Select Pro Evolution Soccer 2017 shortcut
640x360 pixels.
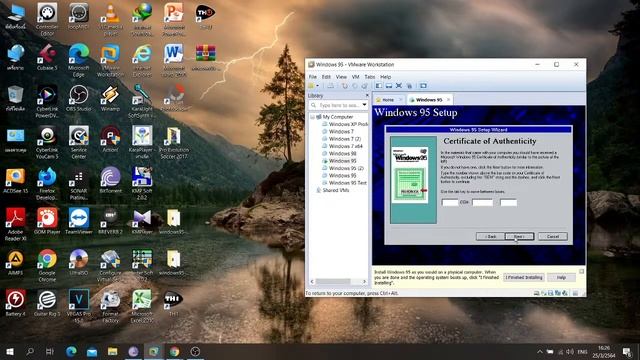tap(174, 142)
